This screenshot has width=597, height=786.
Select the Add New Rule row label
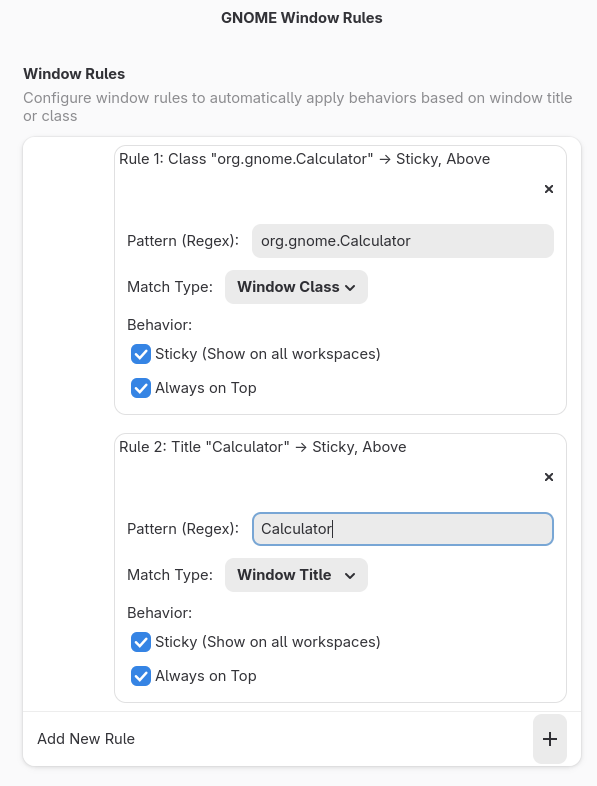tap(86, 739)
